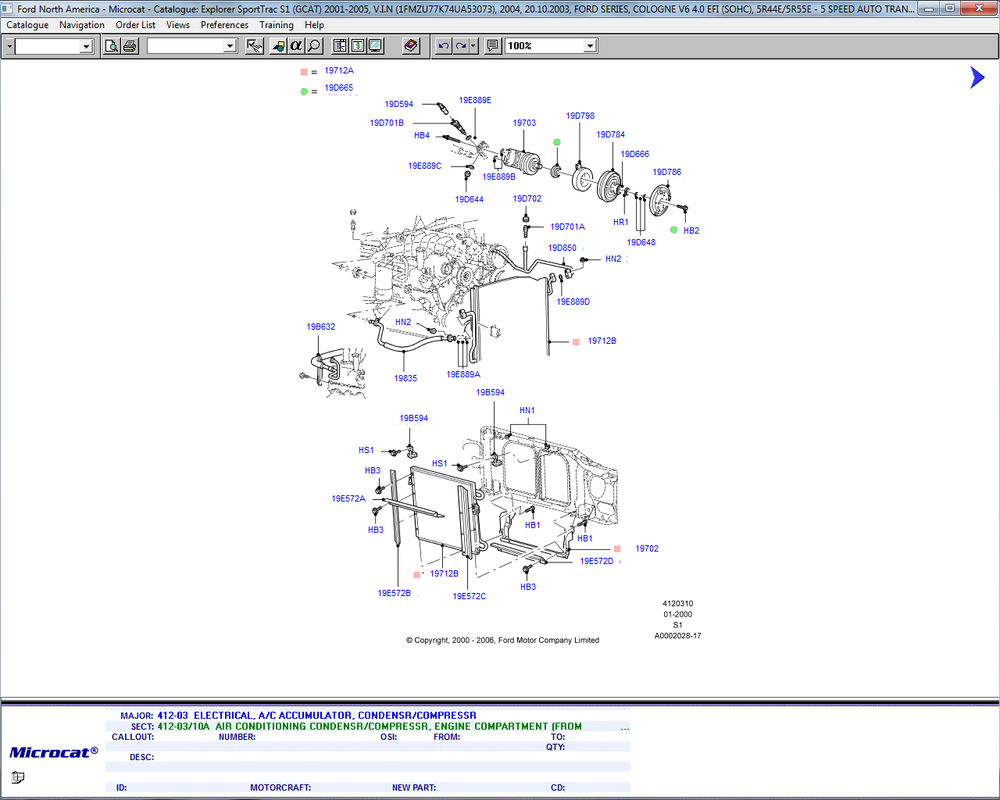The image size is (1000, 800).
Task: Open the 100% zoom dropdown
Action: click(x=590, y=46)
